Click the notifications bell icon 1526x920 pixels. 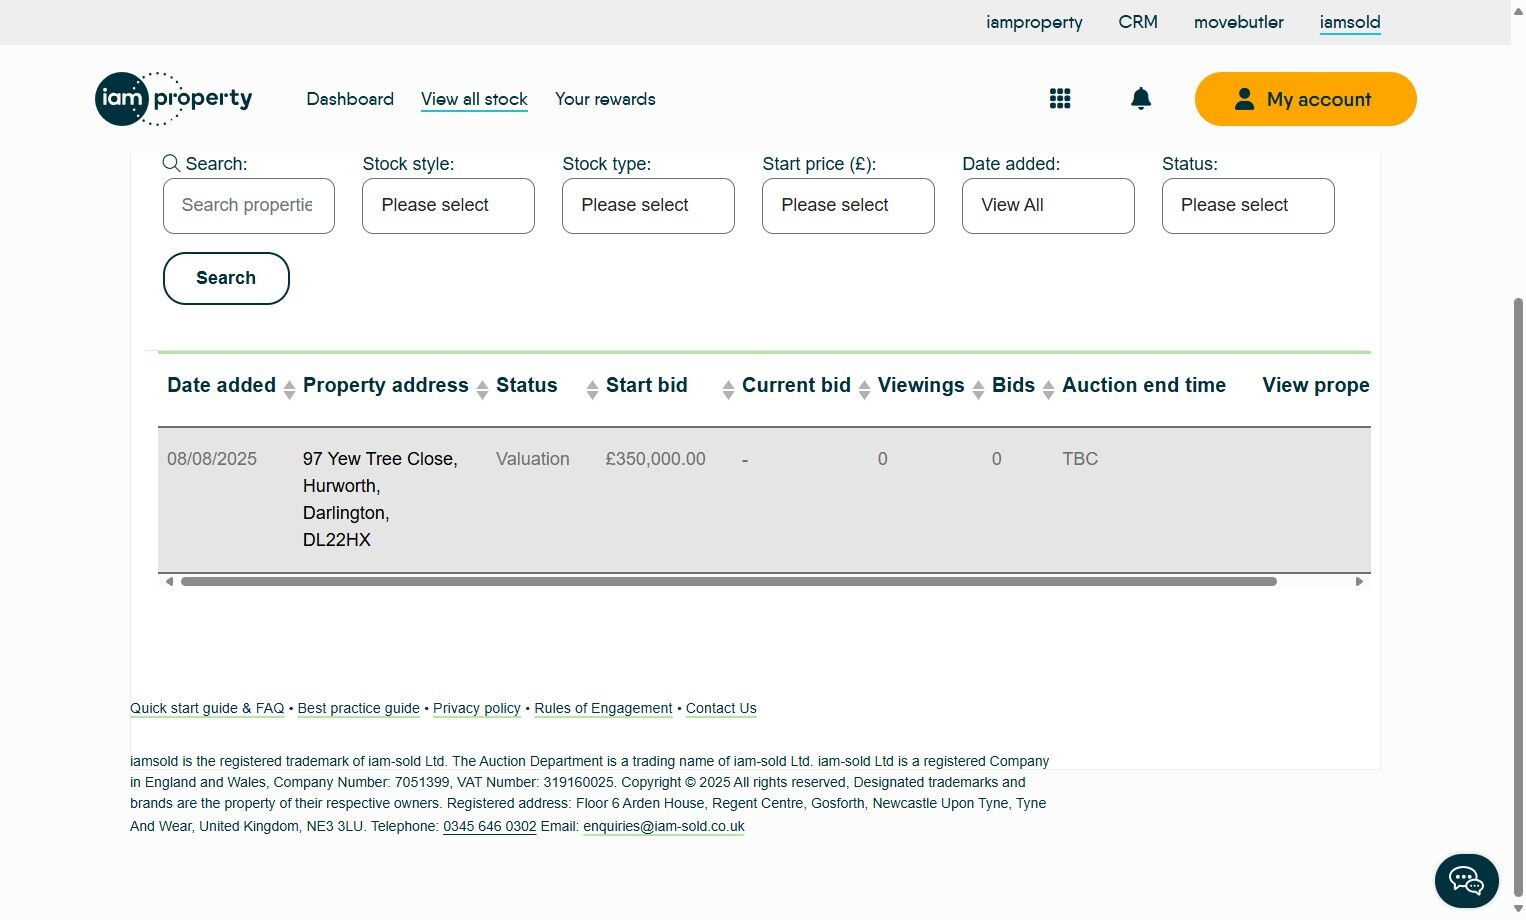click(x=1141, y=98)
